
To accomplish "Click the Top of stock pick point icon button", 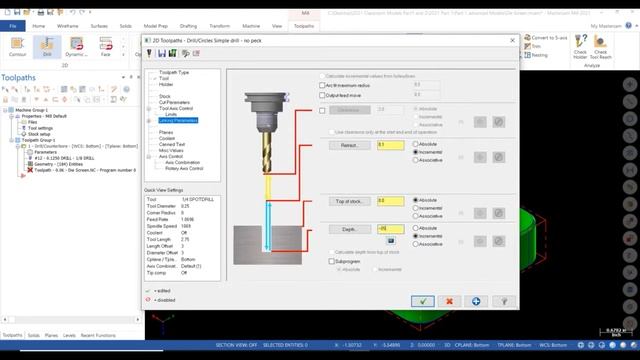I will click(480, 213).
